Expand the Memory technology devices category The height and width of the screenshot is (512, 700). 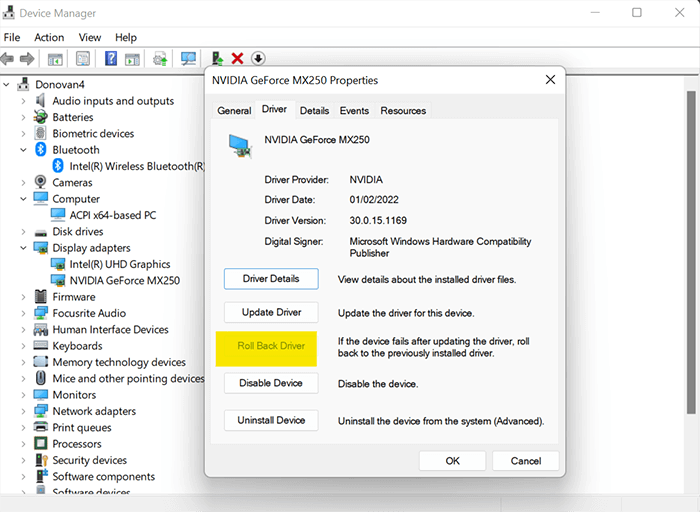point(23,362)
